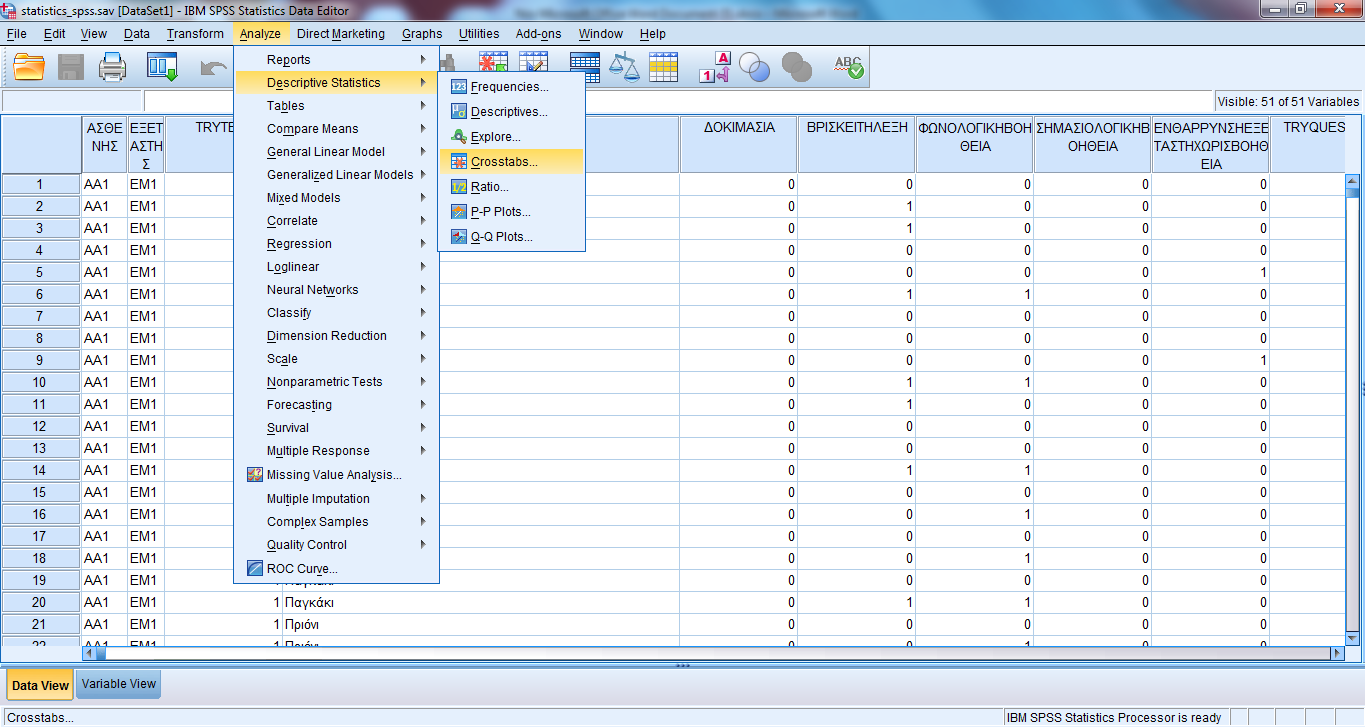Toggle the Value Labels toolbar icon
Viewport: 1365px width, 727px height.
coord(716,67)
